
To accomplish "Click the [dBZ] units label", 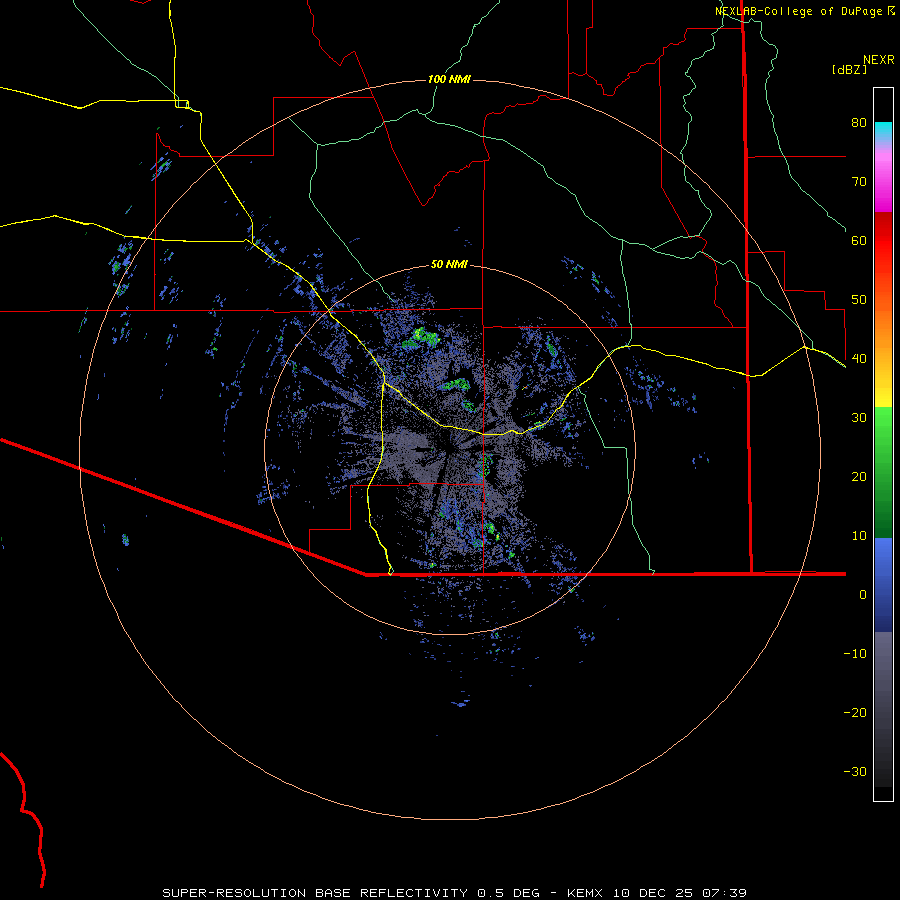I will click(x=849, y=69).
